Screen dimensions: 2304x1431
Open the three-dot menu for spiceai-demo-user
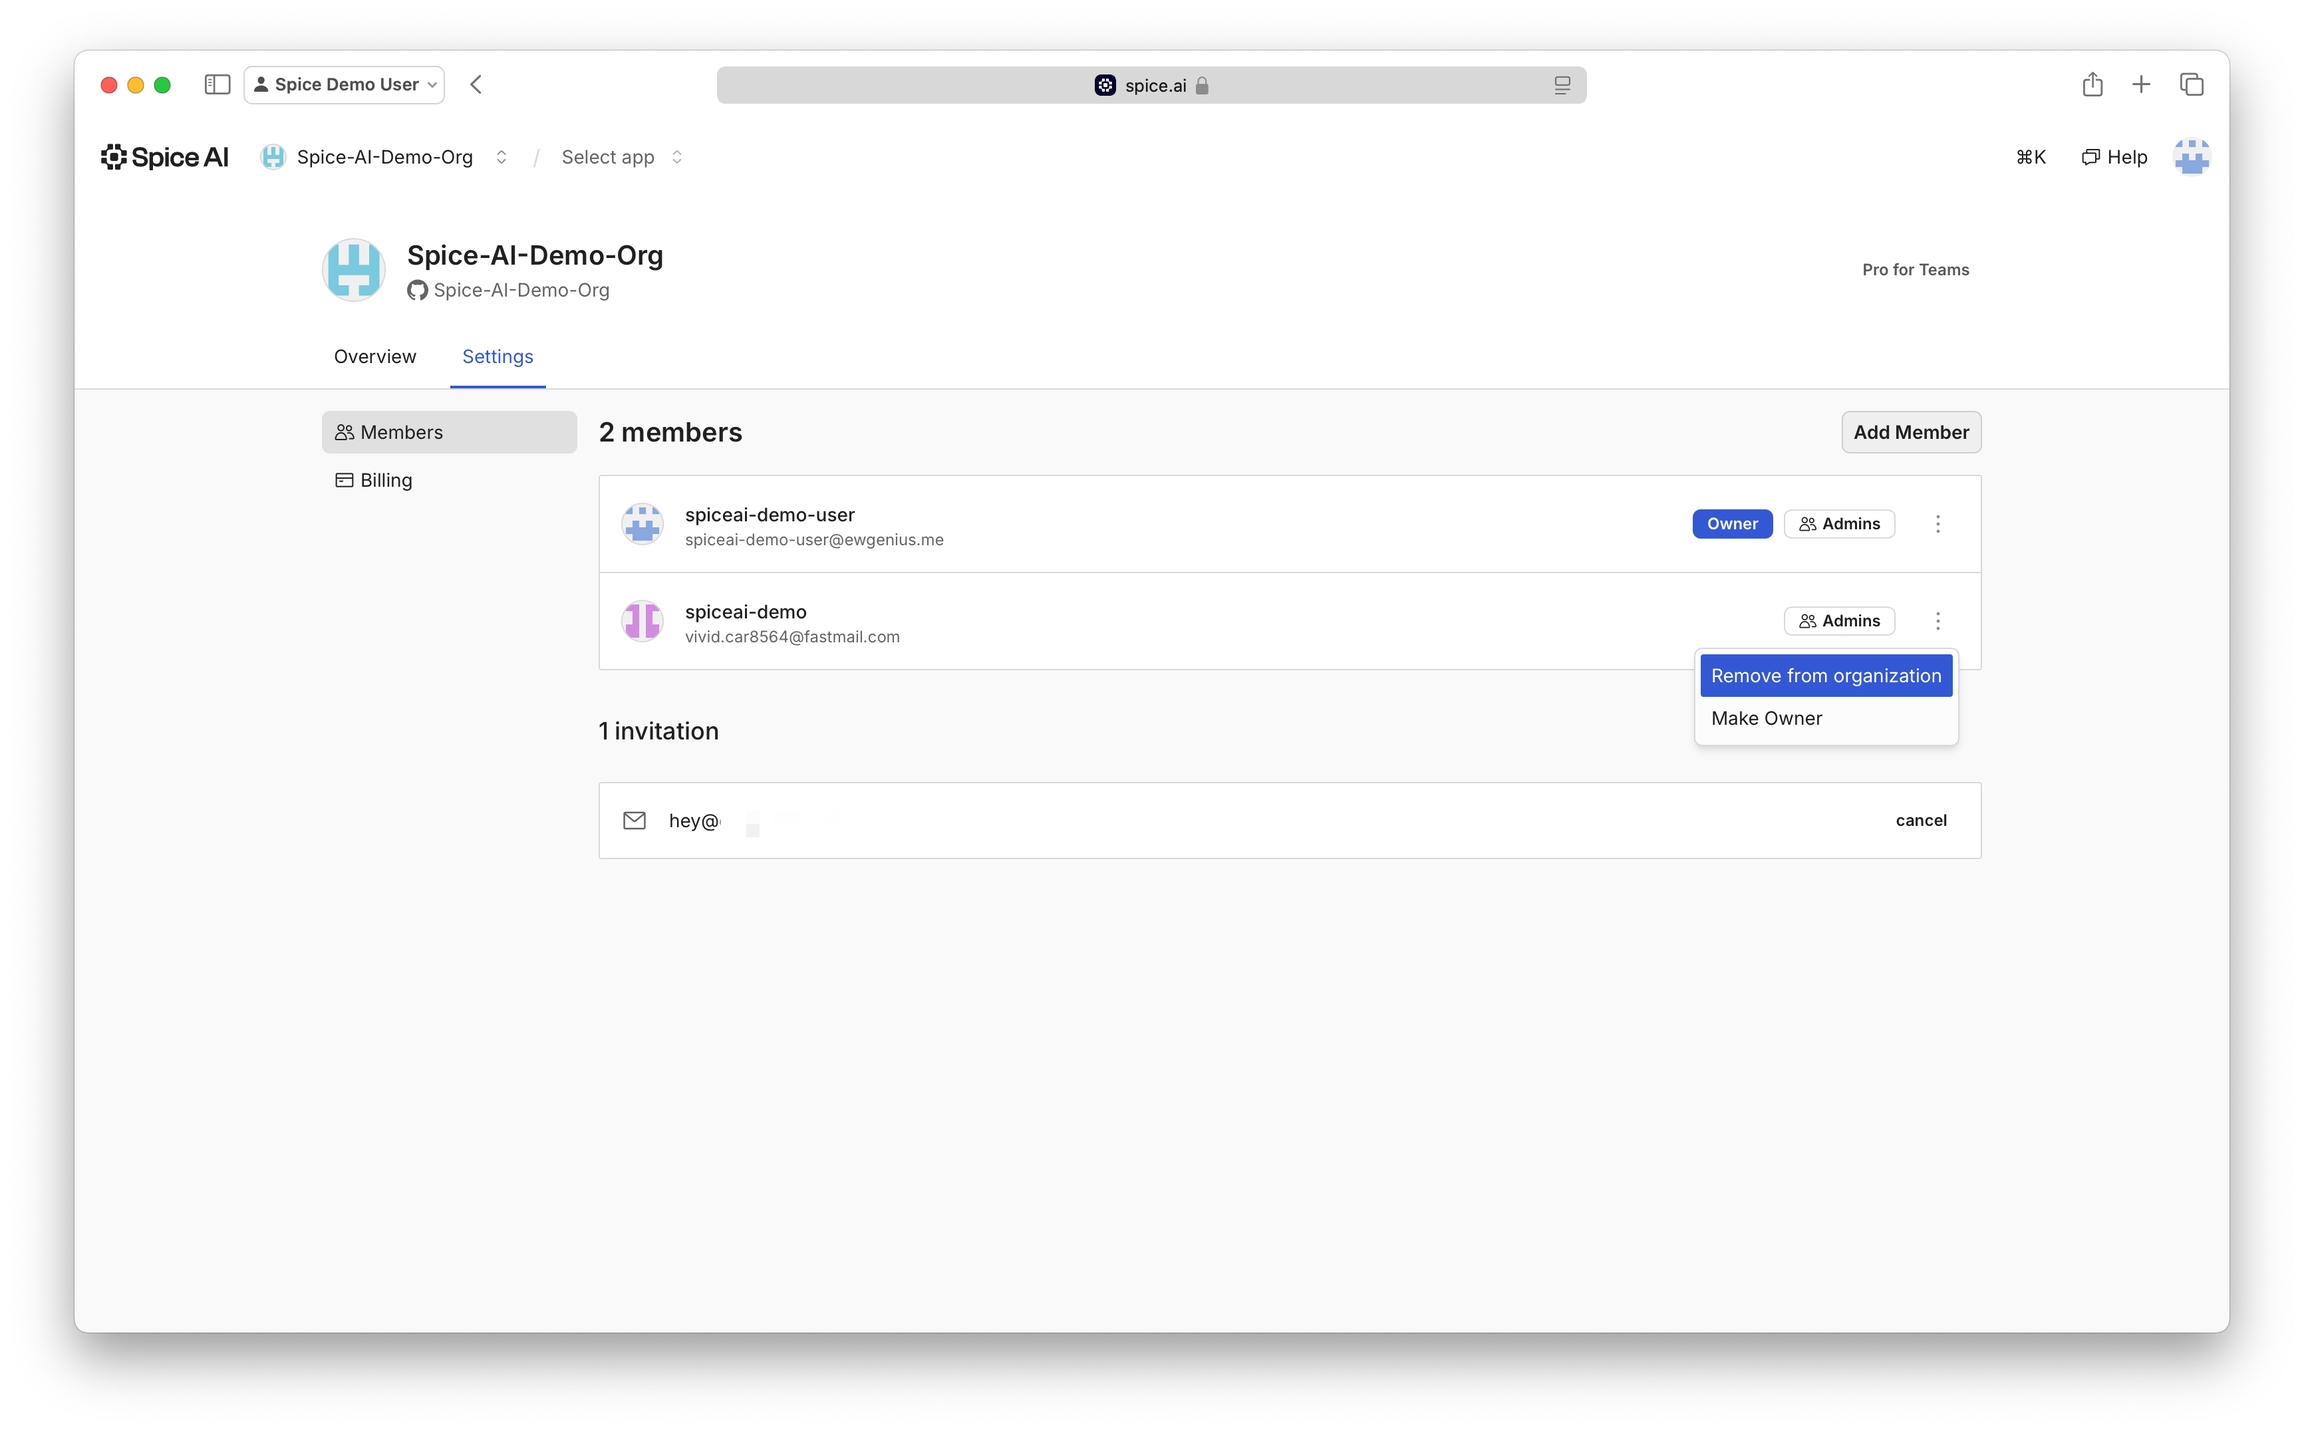pos(1937,524)
